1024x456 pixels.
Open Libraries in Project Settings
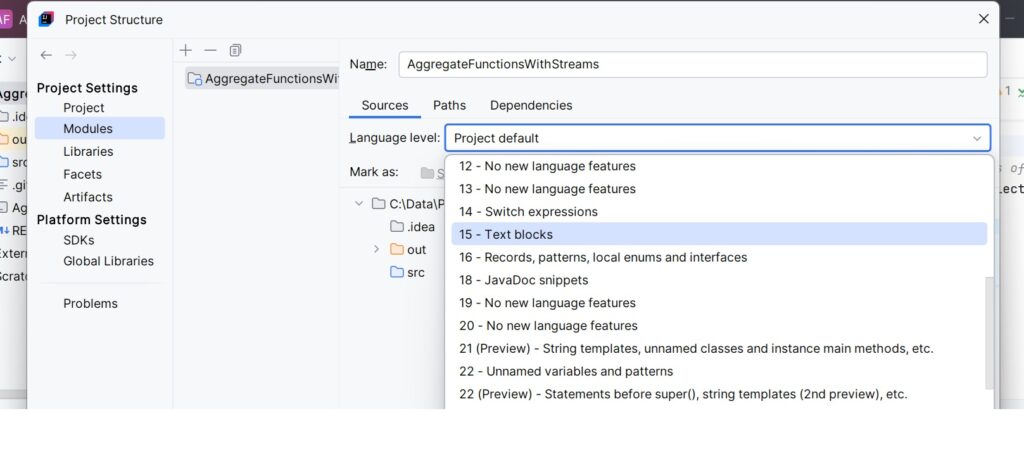click(88, 152)
